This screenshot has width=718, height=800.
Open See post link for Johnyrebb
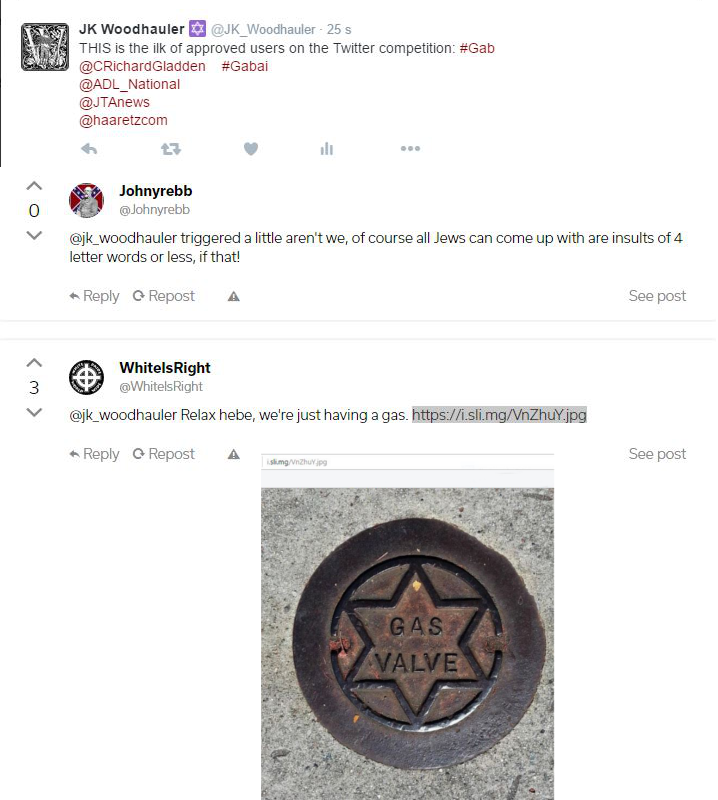click(657, 296)
